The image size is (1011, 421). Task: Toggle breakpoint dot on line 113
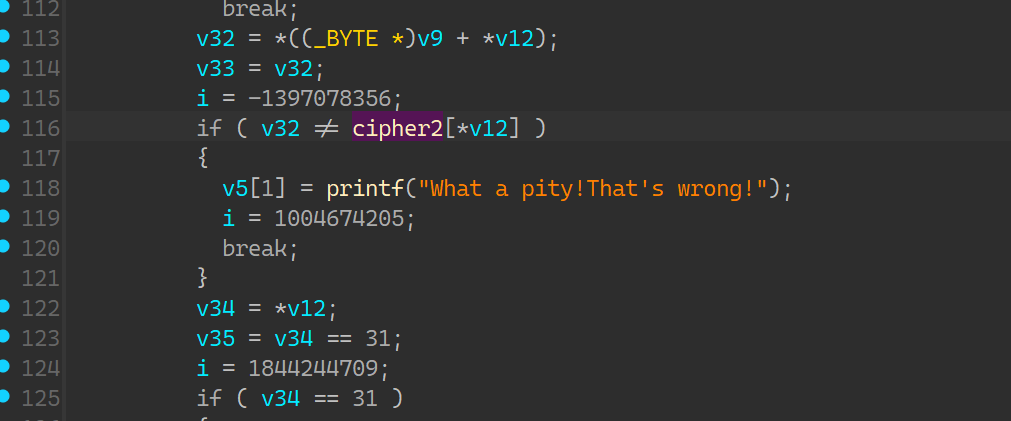pos(5,37)
